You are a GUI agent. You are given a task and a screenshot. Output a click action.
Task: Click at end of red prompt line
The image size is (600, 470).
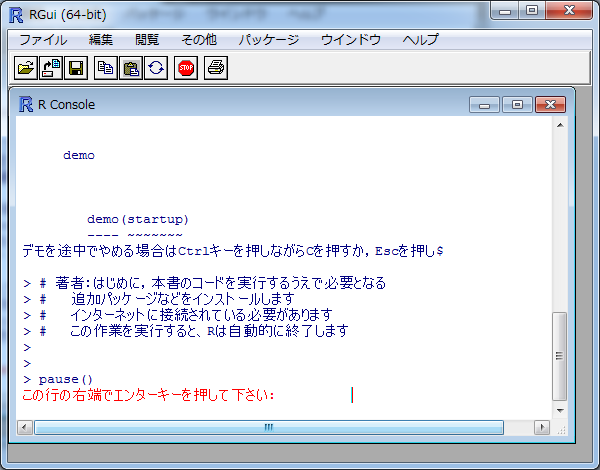[352, 395]
